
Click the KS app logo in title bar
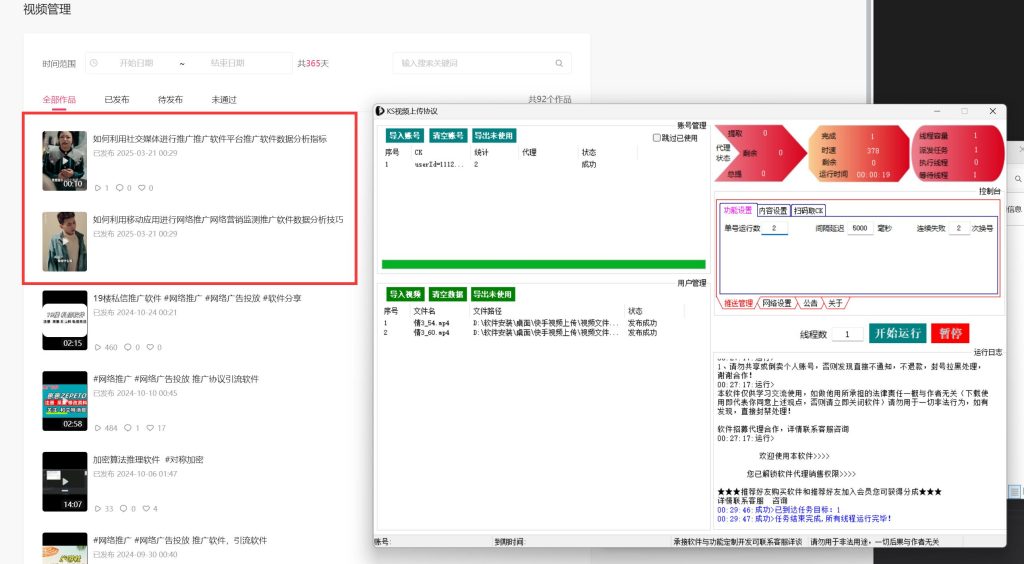pos(380,111)
